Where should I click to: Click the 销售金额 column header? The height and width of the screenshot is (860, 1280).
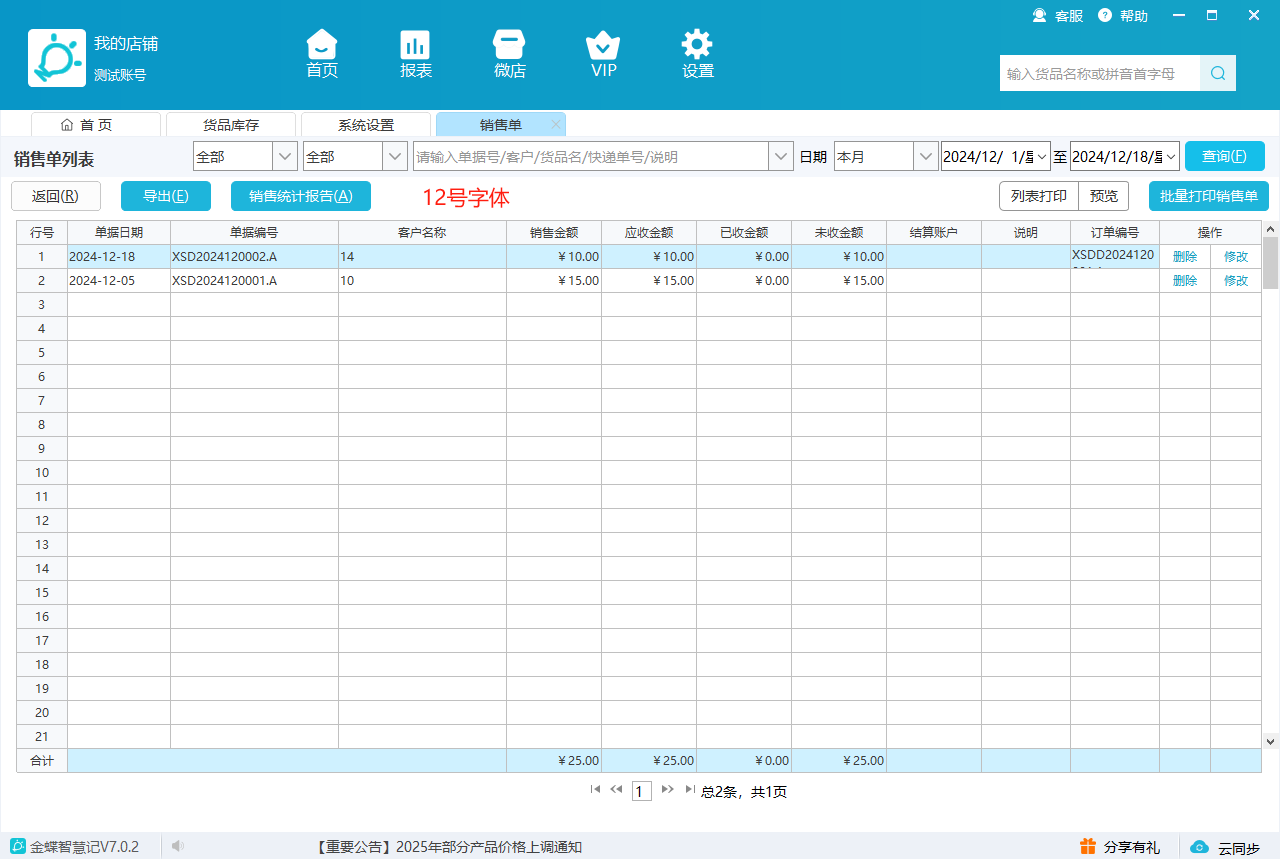click(554, 232)
